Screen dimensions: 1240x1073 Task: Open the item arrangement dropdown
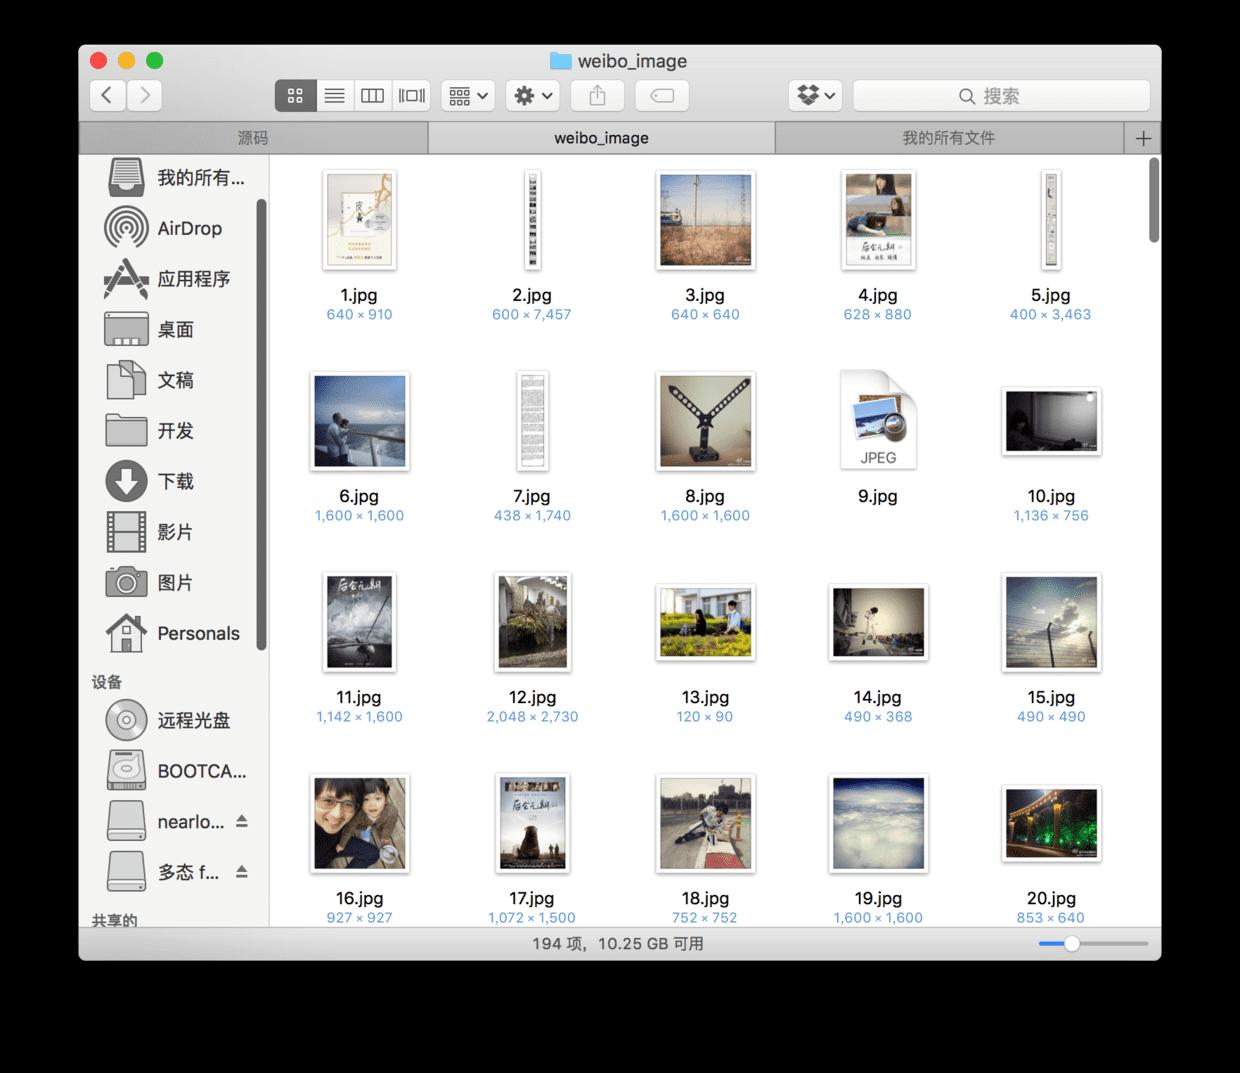(x=468, y=96)
